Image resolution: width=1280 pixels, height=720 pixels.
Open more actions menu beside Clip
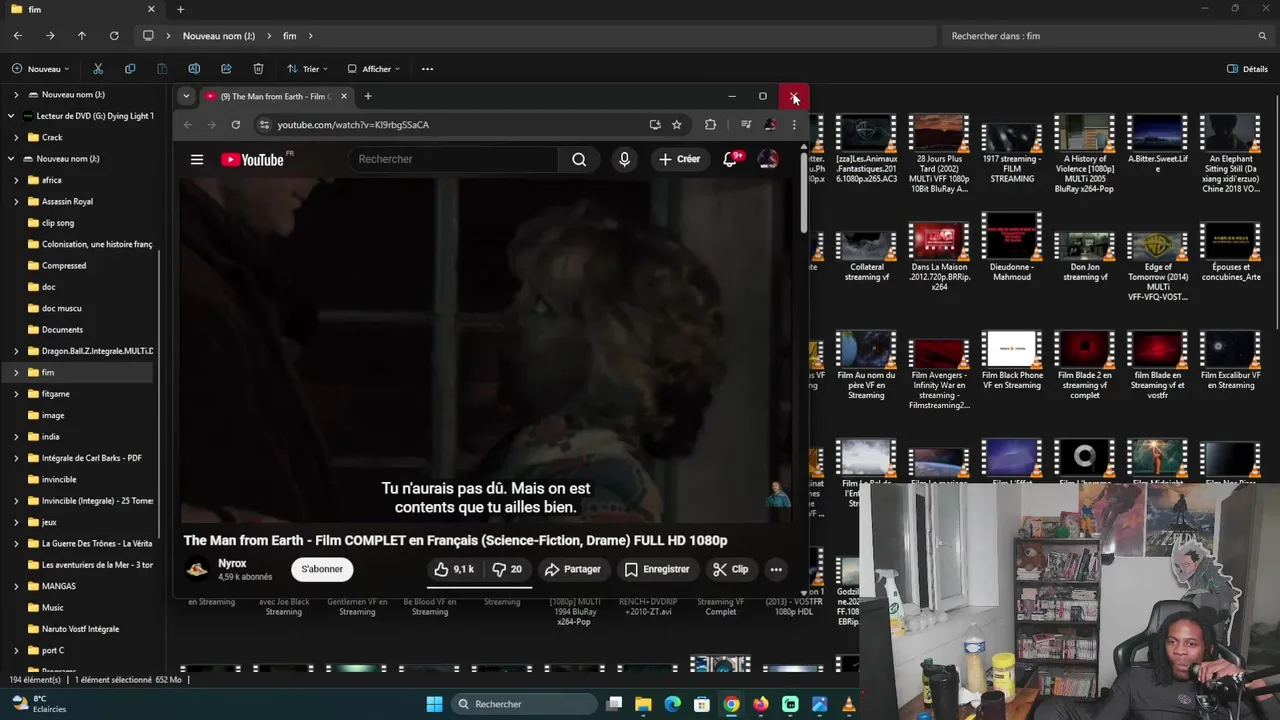[776, 569]
